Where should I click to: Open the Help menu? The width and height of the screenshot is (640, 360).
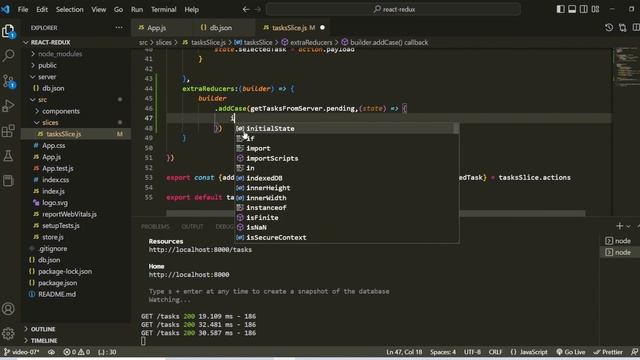coord(191,9)
